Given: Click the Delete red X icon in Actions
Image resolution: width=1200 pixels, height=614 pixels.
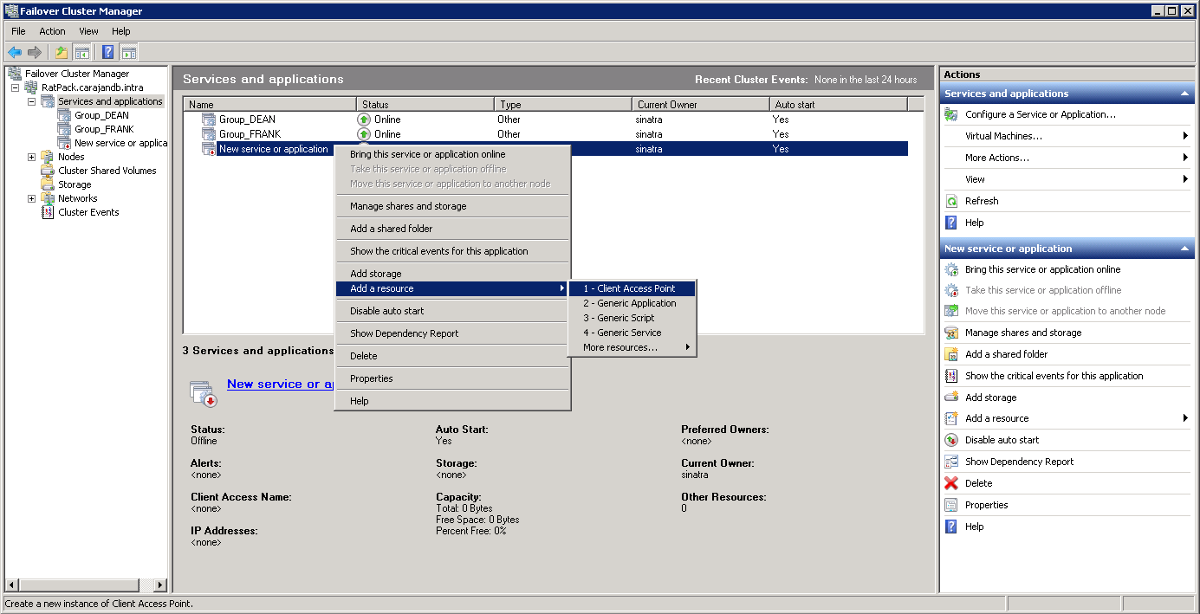Looking at the screenshot, I should [952, 483].
